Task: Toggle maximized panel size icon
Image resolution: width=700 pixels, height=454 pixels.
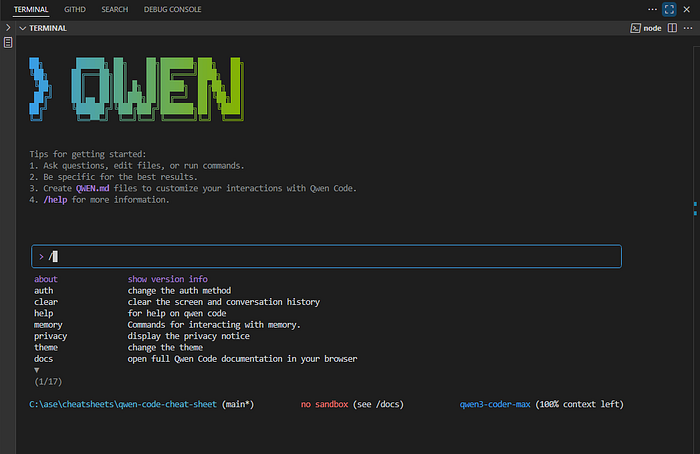Action: click(669, 9)
